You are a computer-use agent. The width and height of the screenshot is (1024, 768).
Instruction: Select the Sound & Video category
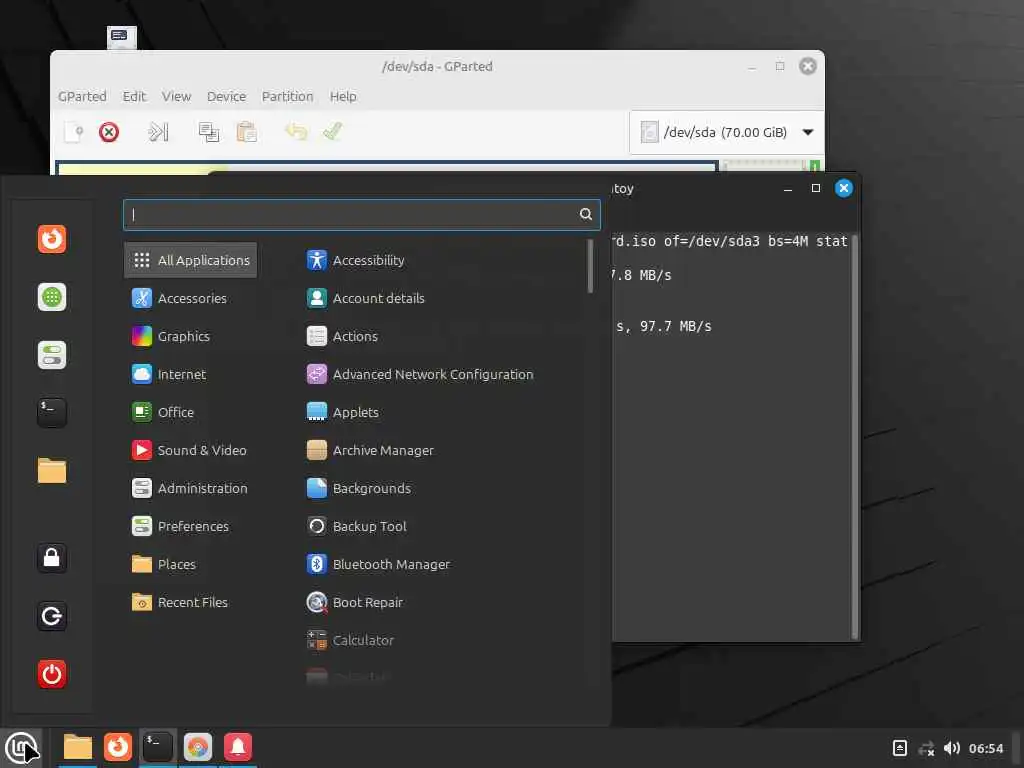pyautogui.click(x=189, y=451)
